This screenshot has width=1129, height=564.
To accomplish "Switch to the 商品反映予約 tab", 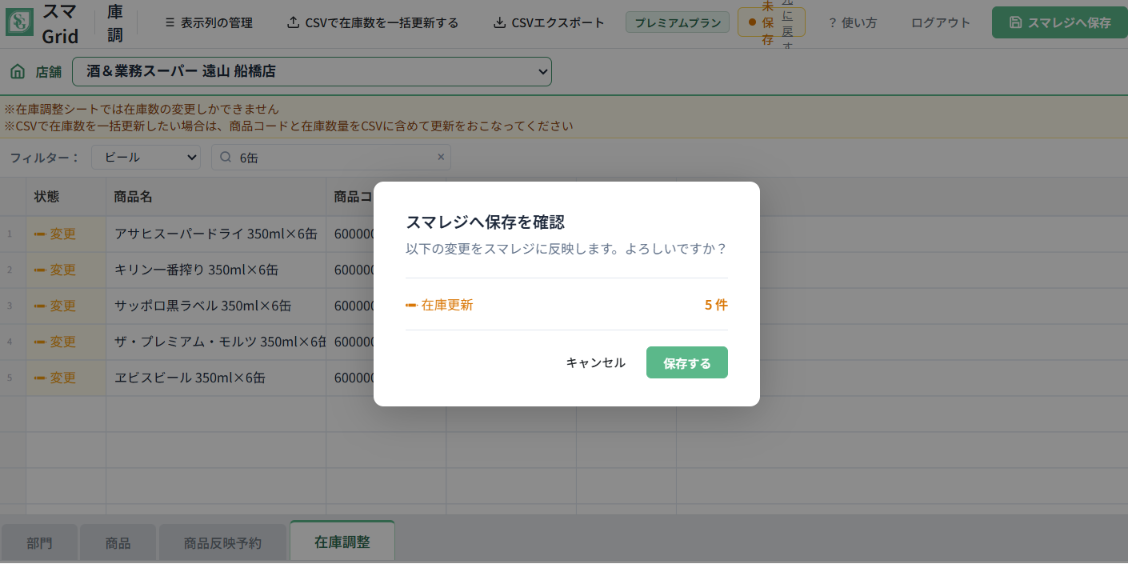I will coord(222,543).
